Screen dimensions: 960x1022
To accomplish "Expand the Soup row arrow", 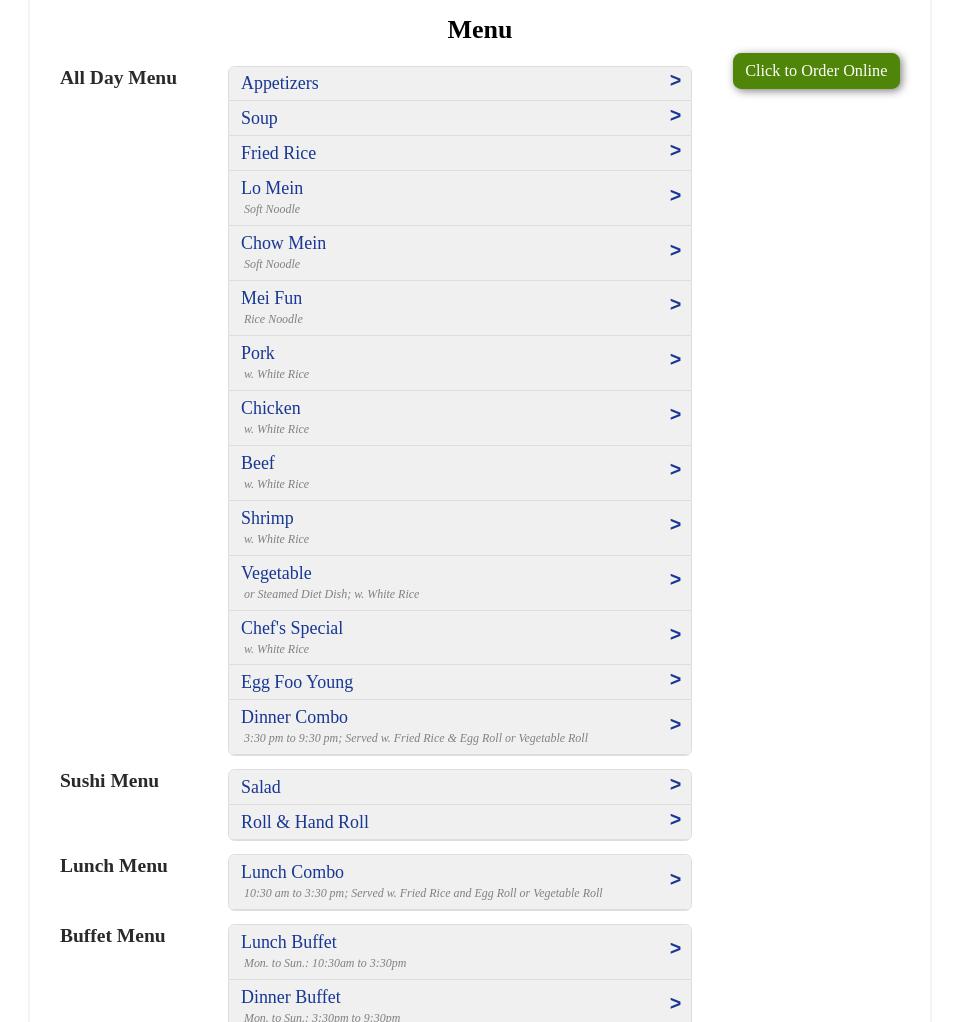I will click(x=675, y=116).
